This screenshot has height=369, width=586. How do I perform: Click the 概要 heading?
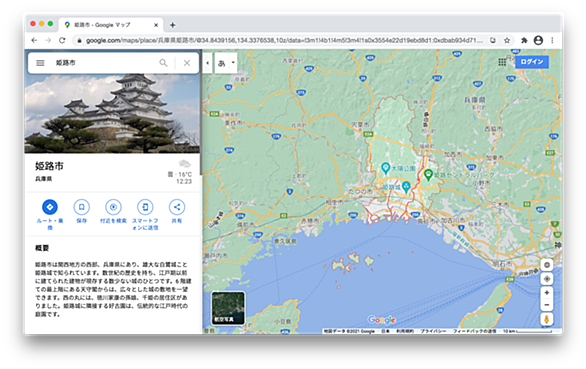point(42,248)
